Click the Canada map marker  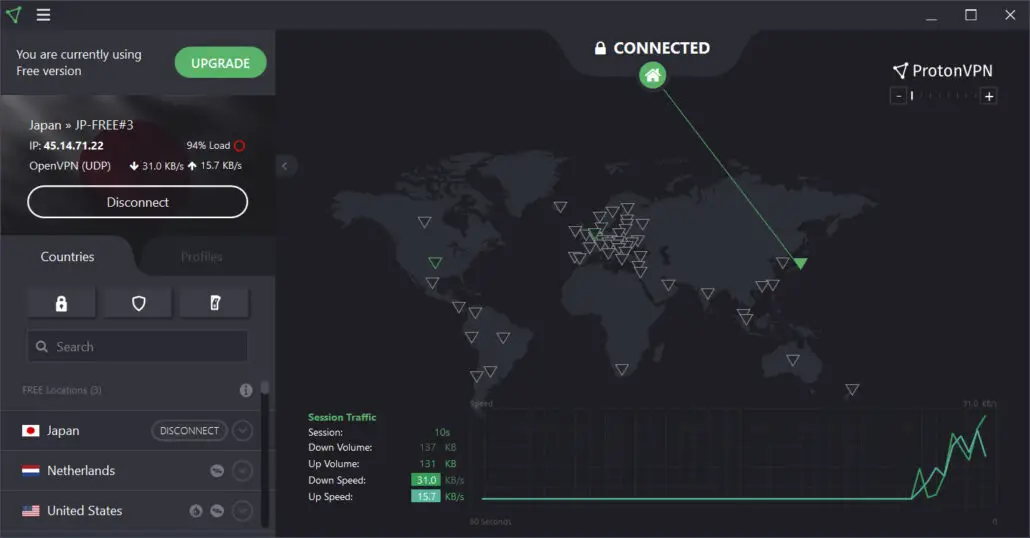[424, 222]
